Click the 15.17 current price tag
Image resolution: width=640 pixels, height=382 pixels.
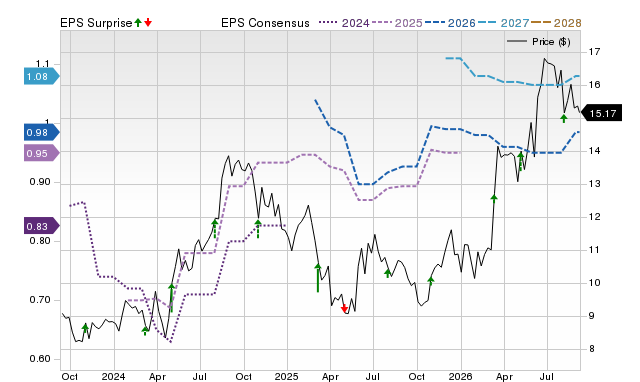pos(601,113)
